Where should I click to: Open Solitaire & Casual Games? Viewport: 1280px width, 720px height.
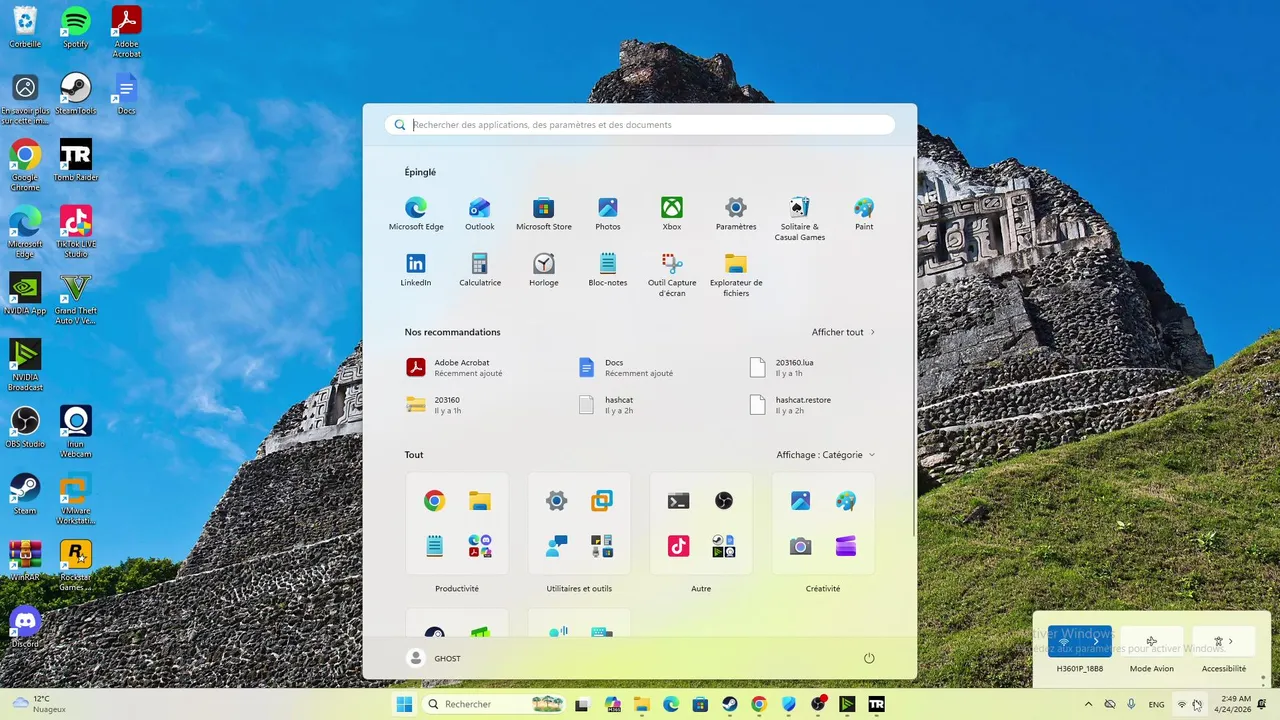(800, 219)
